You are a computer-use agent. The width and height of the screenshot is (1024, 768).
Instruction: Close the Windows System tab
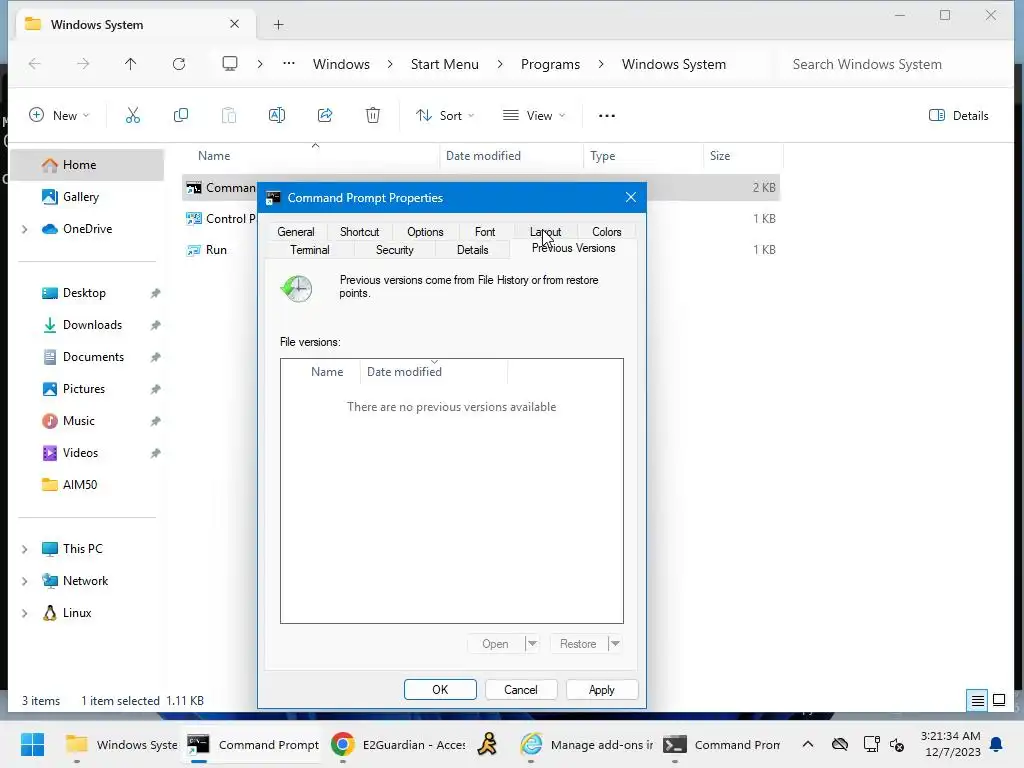[x=234, y=24]
